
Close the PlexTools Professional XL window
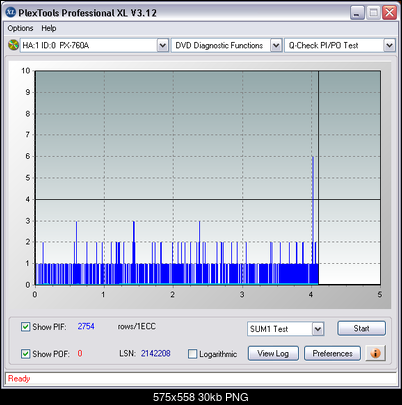pos(389,13)
